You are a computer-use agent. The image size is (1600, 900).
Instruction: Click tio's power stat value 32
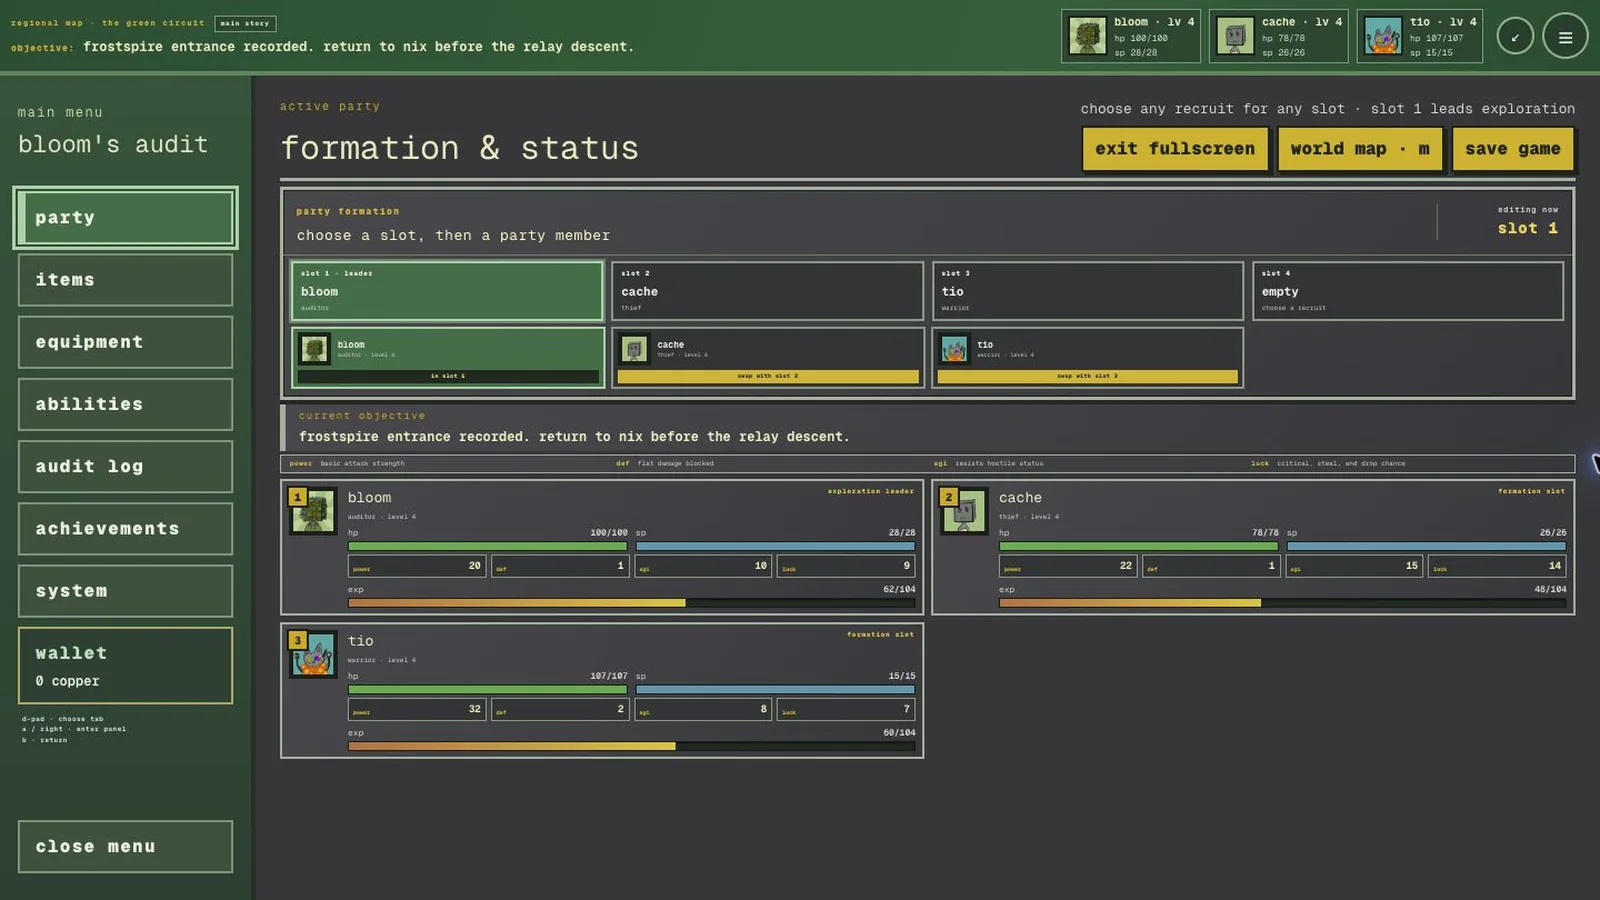pyautogui.click(x=474, y=709)
